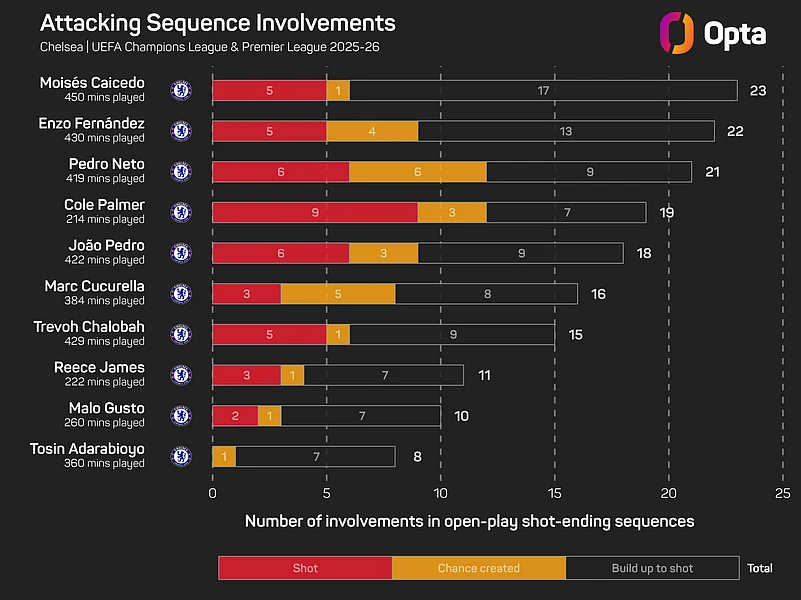The height and width of the screenshot is (600, 801).
Task: Select the orange Chance created legend swatch
Action: [478, 568]
